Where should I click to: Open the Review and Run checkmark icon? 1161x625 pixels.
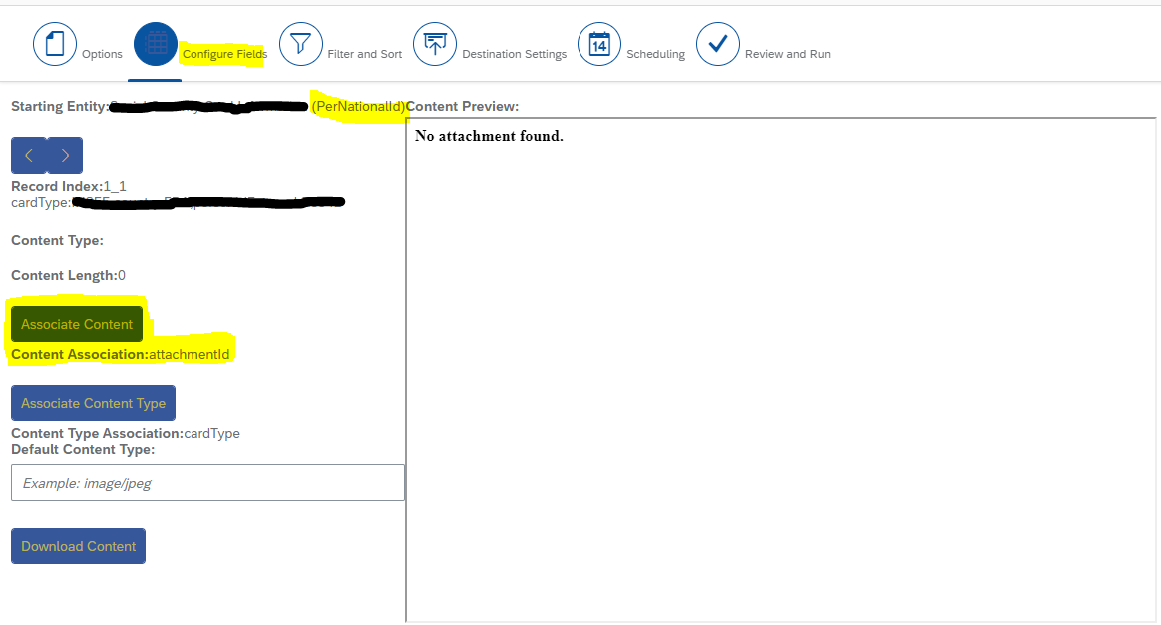click(717, 44)
